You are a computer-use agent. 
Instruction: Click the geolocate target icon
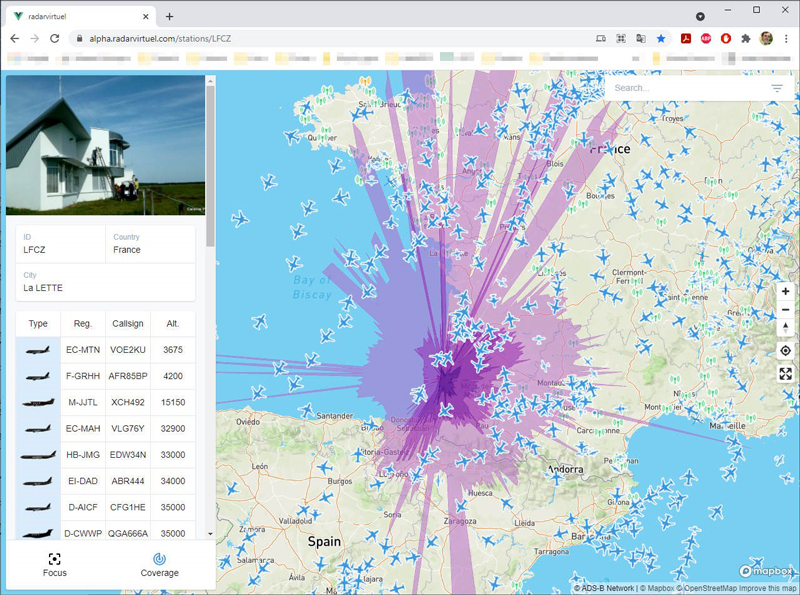[x=785, y=351]
